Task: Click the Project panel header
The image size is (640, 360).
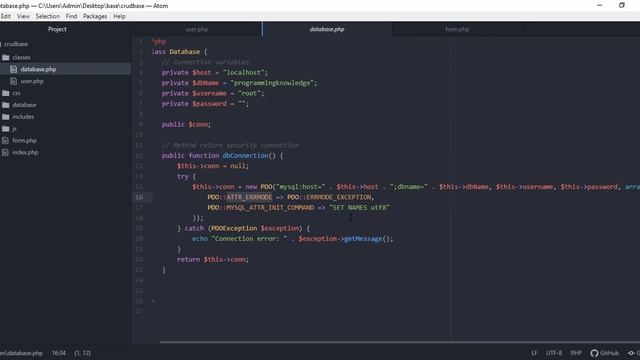Action: click(57, 29)
